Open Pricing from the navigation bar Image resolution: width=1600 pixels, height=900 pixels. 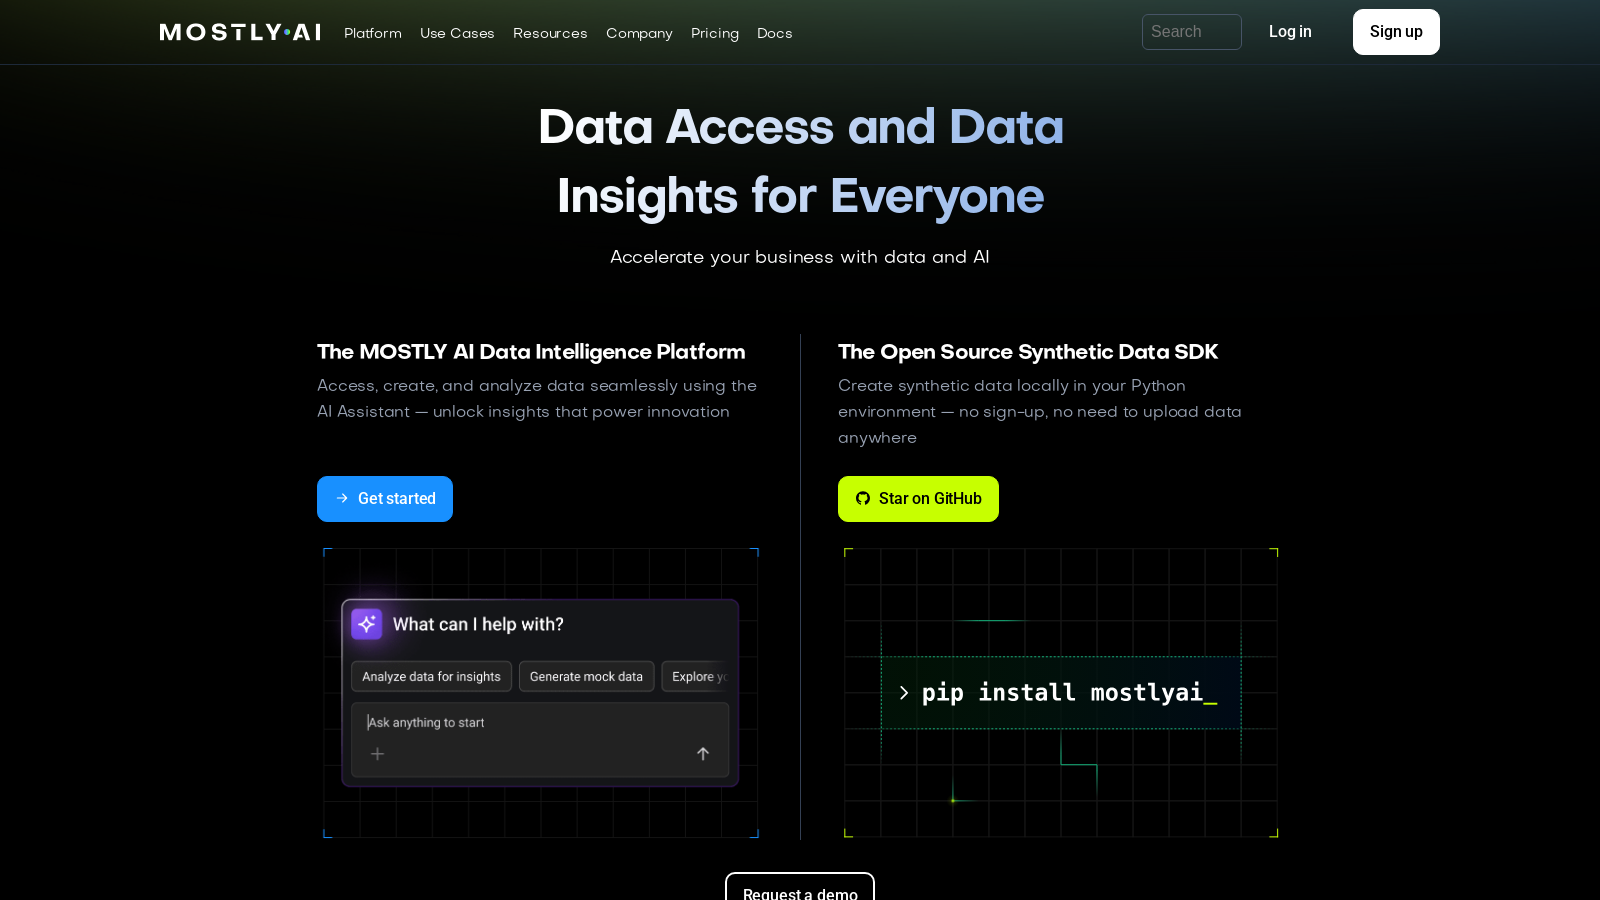point(715,33)
